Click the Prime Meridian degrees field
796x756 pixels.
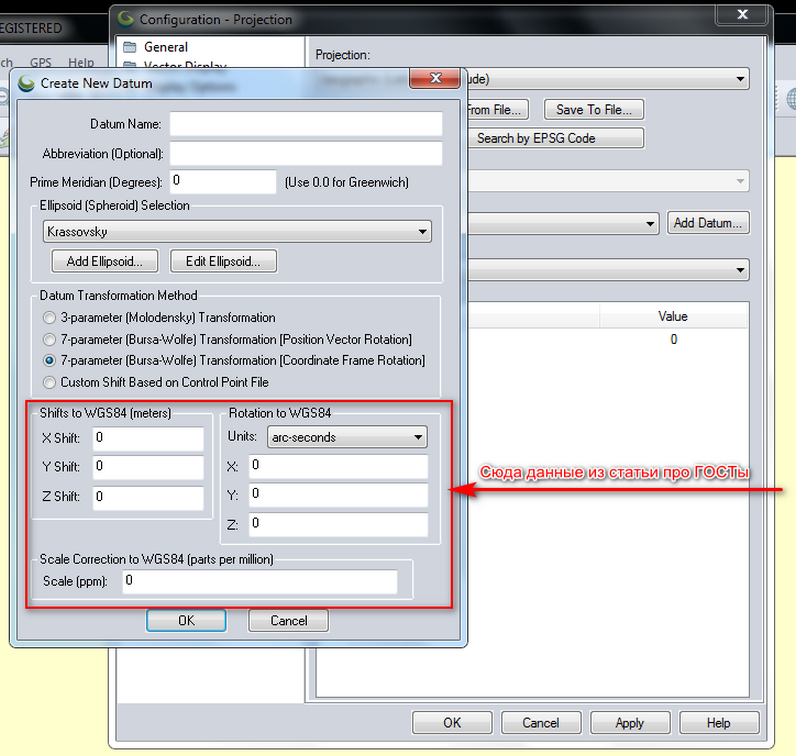coord(223,181)
